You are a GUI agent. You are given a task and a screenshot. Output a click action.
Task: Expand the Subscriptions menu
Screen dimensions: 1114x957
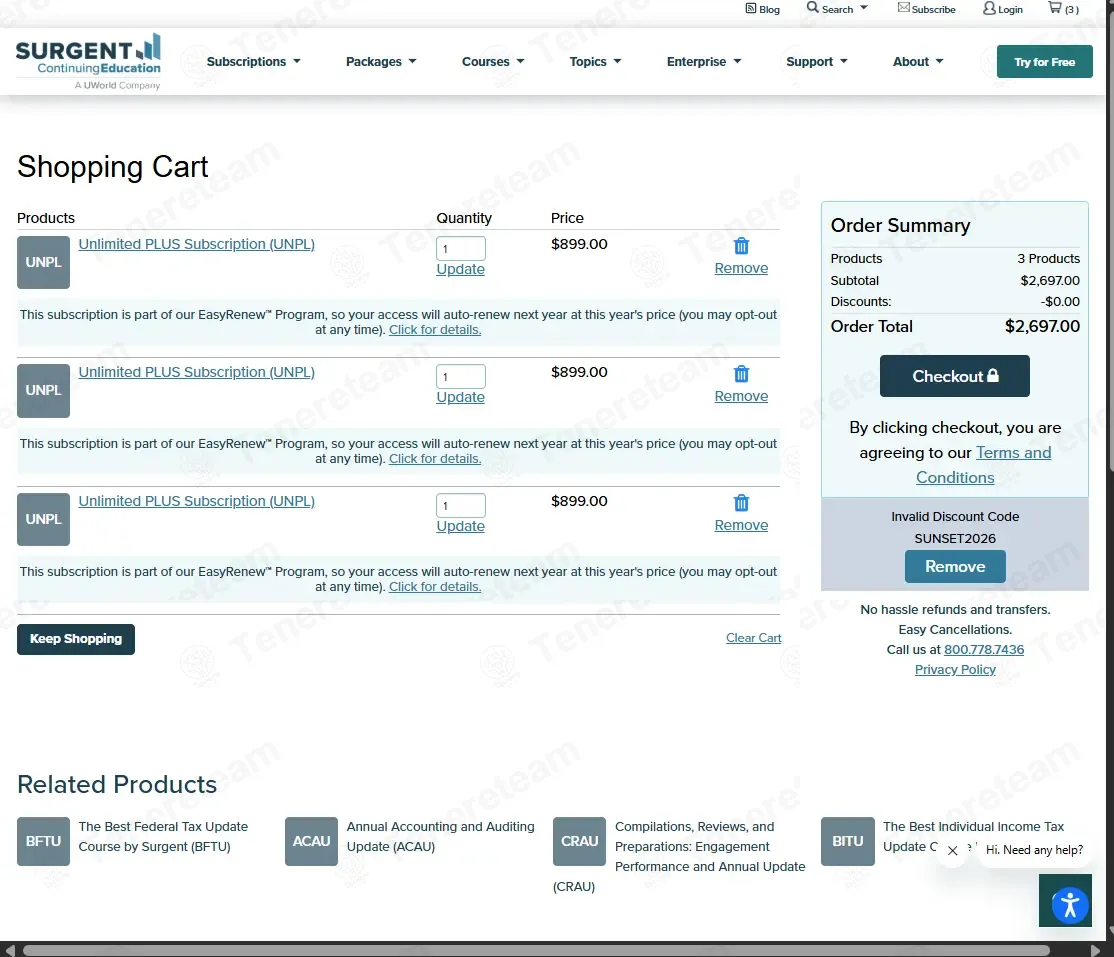(x=254, y=62)
